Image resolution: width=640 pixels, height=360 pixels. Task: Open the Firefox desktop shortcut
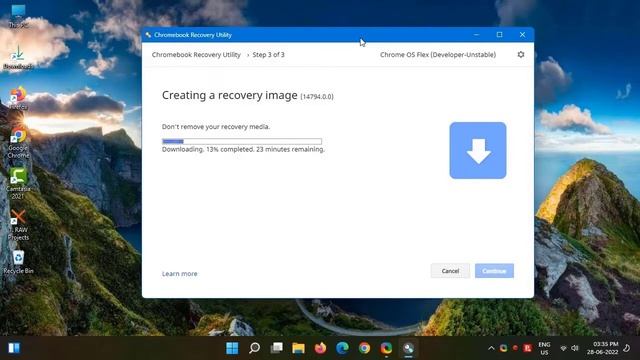18,98
